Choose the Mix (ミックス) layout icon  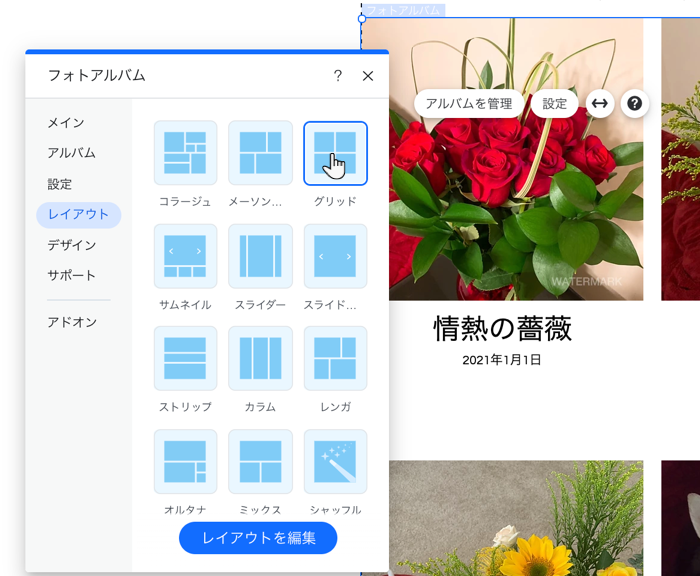coord(260,461)
